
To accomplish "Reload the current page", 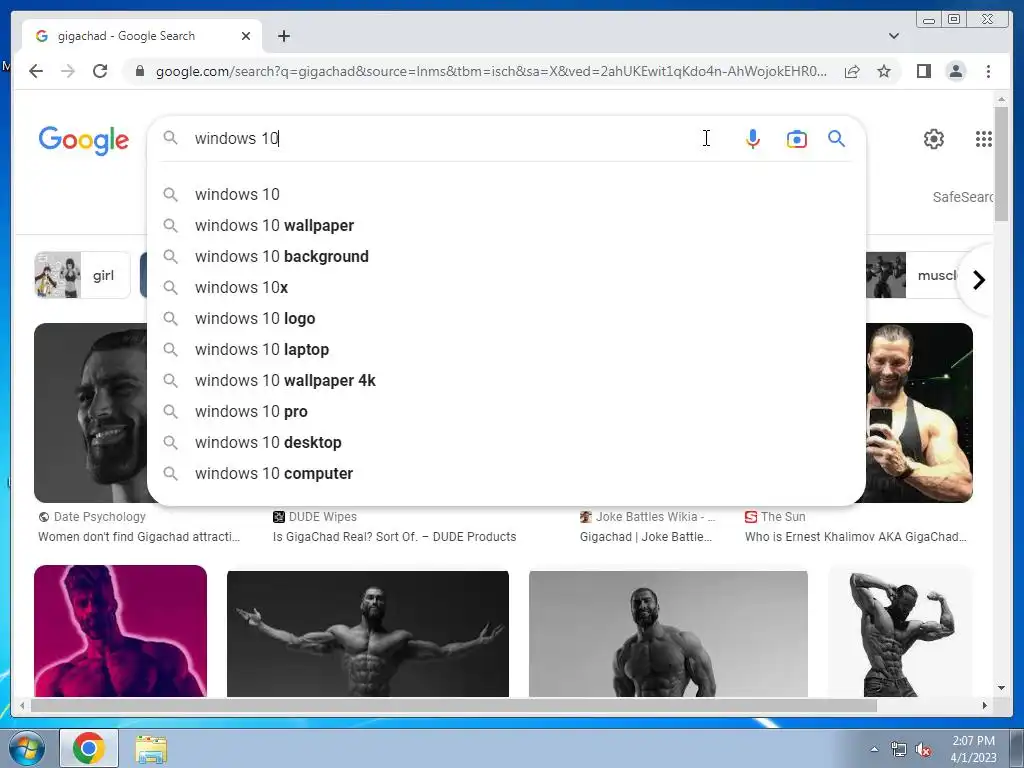I will click(x=100, y=71).
